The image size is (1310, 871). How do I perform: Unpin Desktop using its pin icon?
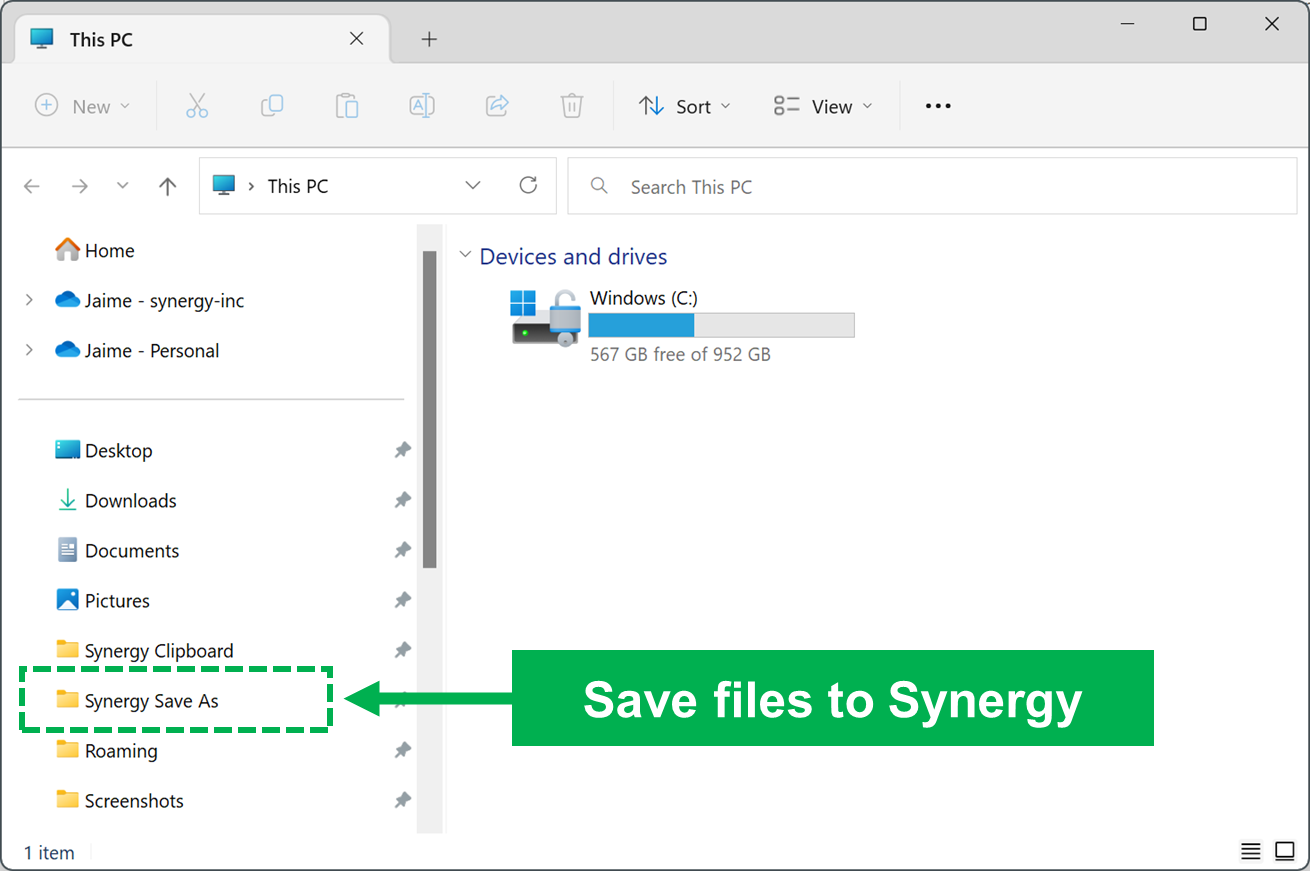402,451
